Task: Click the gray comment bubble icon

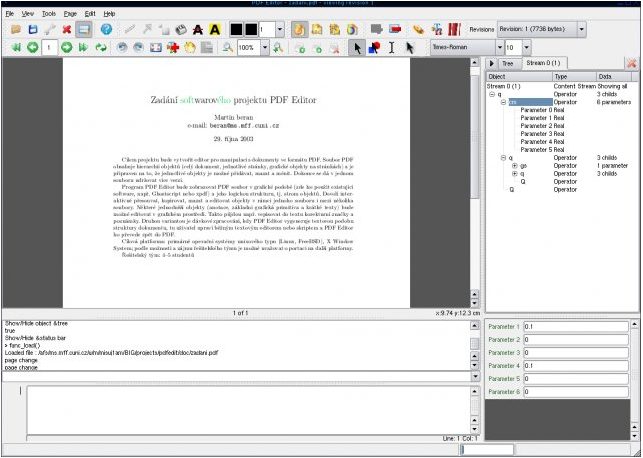Action: 376,29
